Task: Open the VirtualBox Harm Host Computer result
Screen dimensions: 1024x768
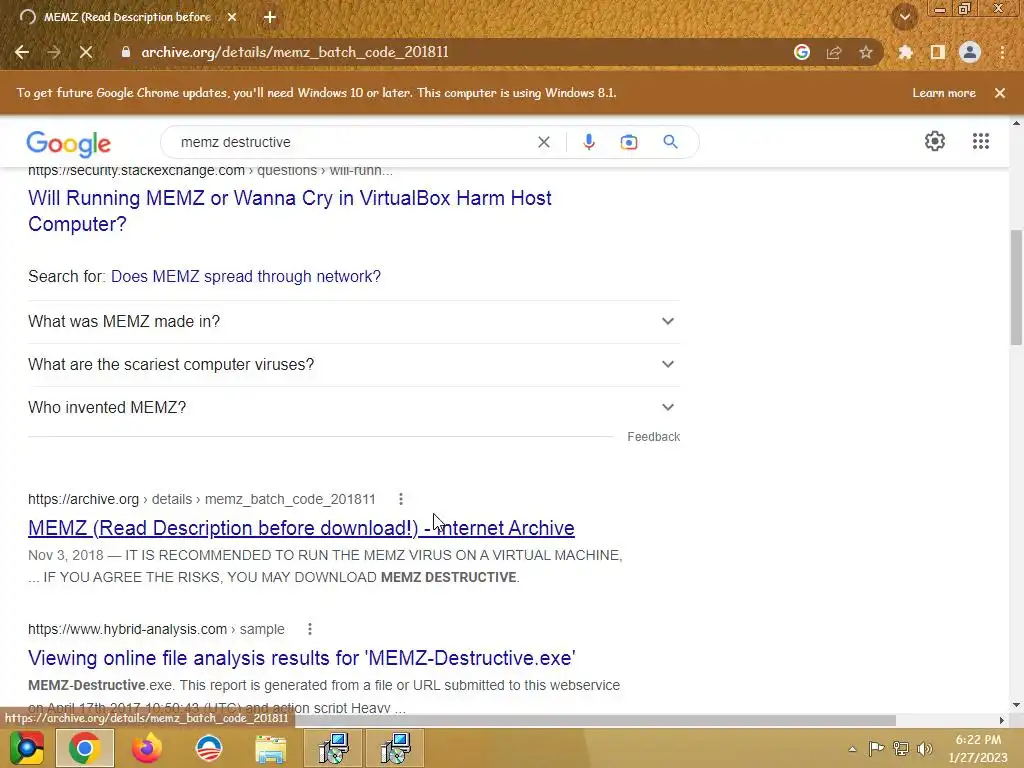Action: (290, 211)
